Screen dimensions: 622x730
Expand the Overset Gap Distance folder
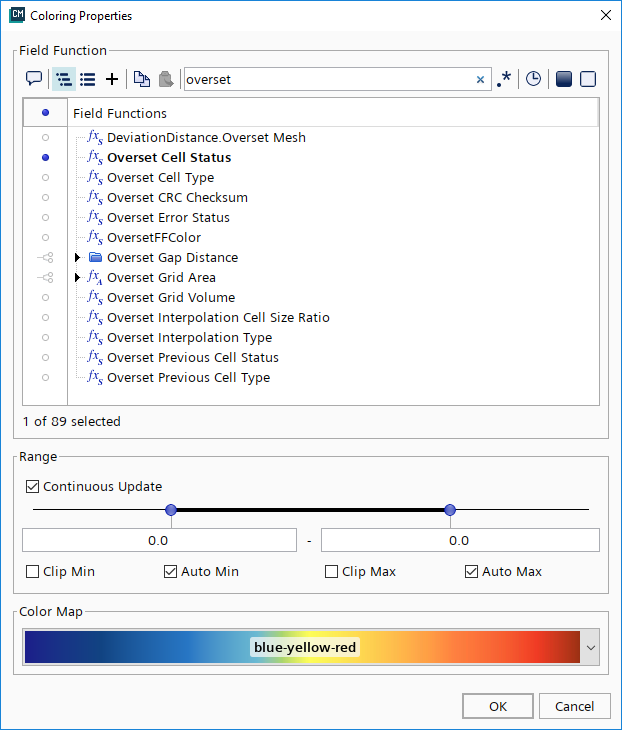click(x=80, y=258)
